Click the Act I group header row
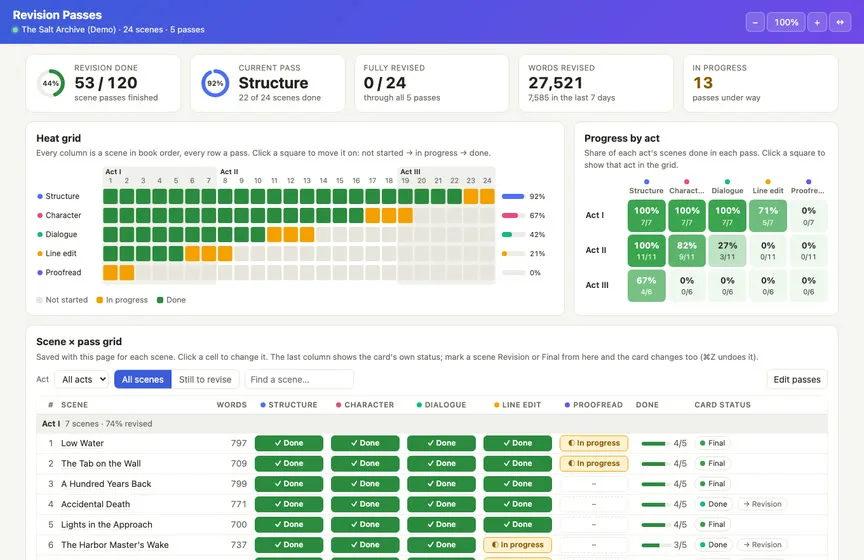The height and width of the screenshot is (560, 864). (432, 423)
